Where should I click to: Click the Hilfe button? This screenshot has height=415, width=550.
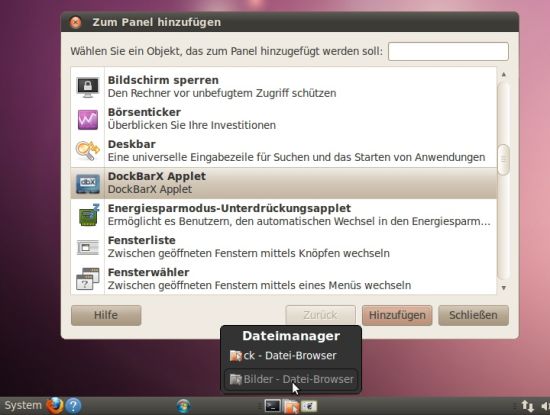106,315
